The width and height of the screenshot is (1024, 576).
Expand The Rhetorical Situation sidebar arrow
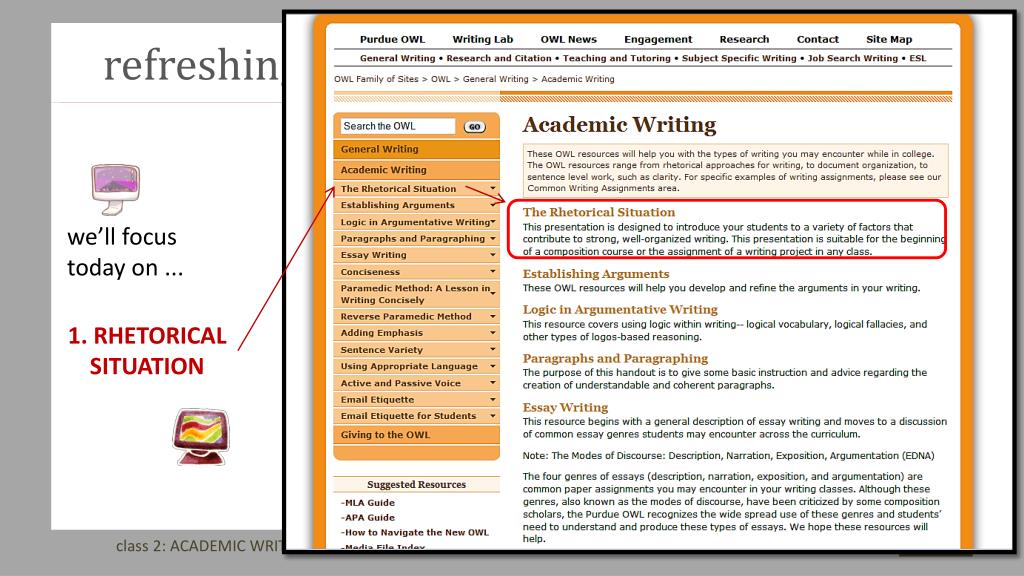pyautogui.click(x=493, y=188)
